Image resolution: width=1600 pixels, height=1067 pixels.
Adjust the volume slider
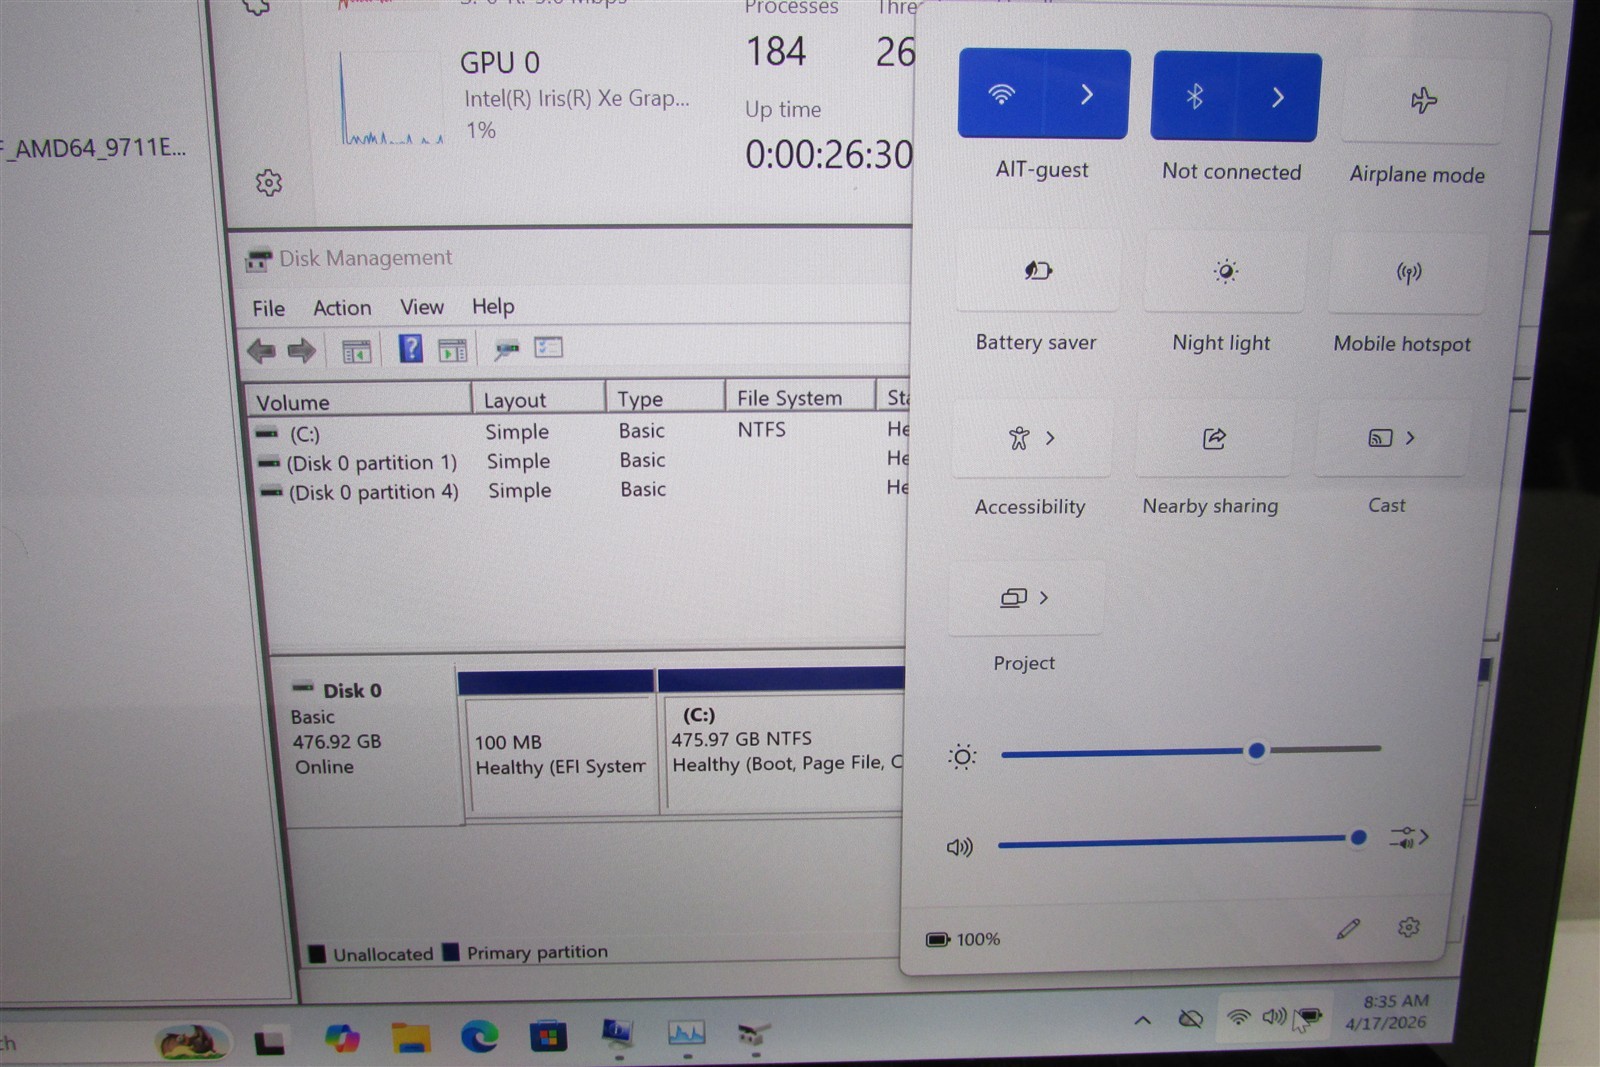point(1182,841)
